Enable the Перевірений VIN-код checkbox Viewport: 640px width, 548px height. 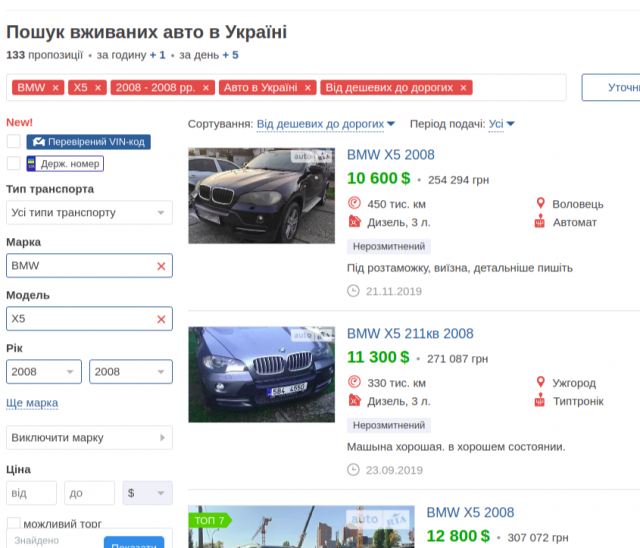coord(14,142)
